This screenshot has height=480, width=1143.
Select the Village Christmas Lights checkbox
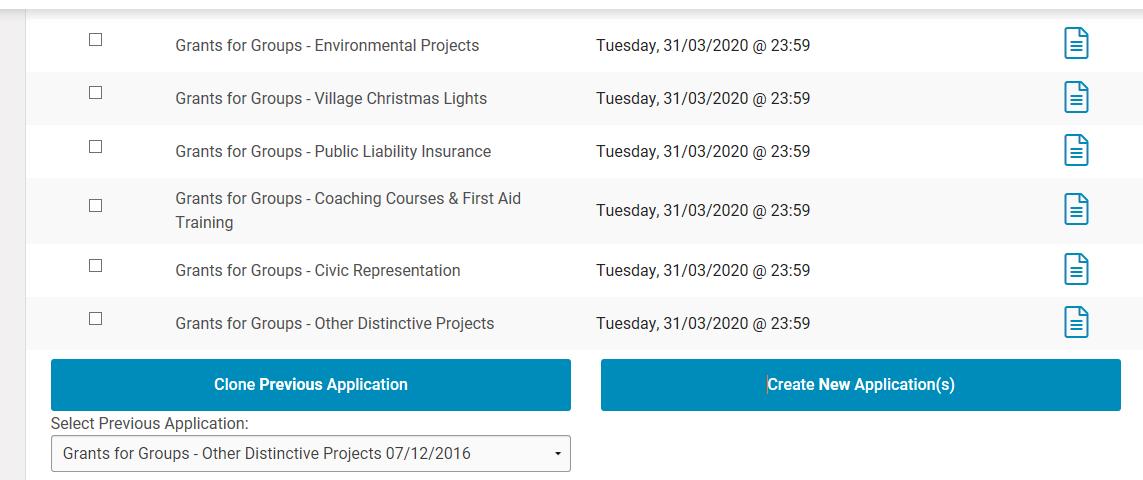point(96,93)
